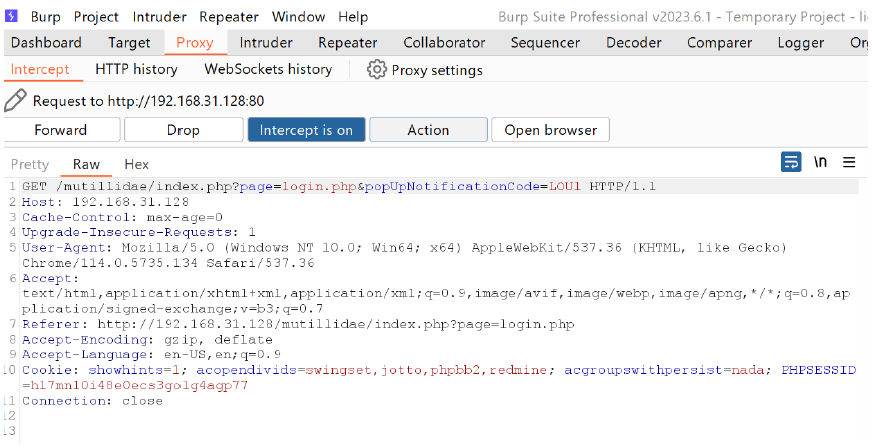Toggle the line wrap icon
This screenshot has width=872, height=448.
(791, 162)
